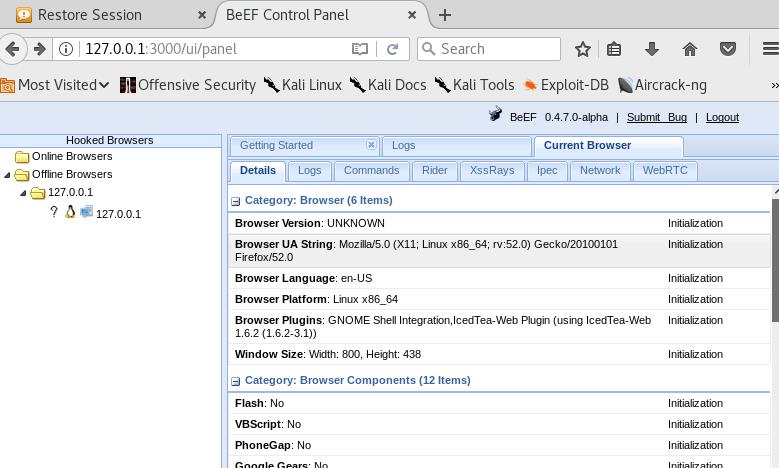The height and width of the screenshot is (468, 779).
Task: Click Browser Version: UNKNOWN row
Action: [499, 224]
